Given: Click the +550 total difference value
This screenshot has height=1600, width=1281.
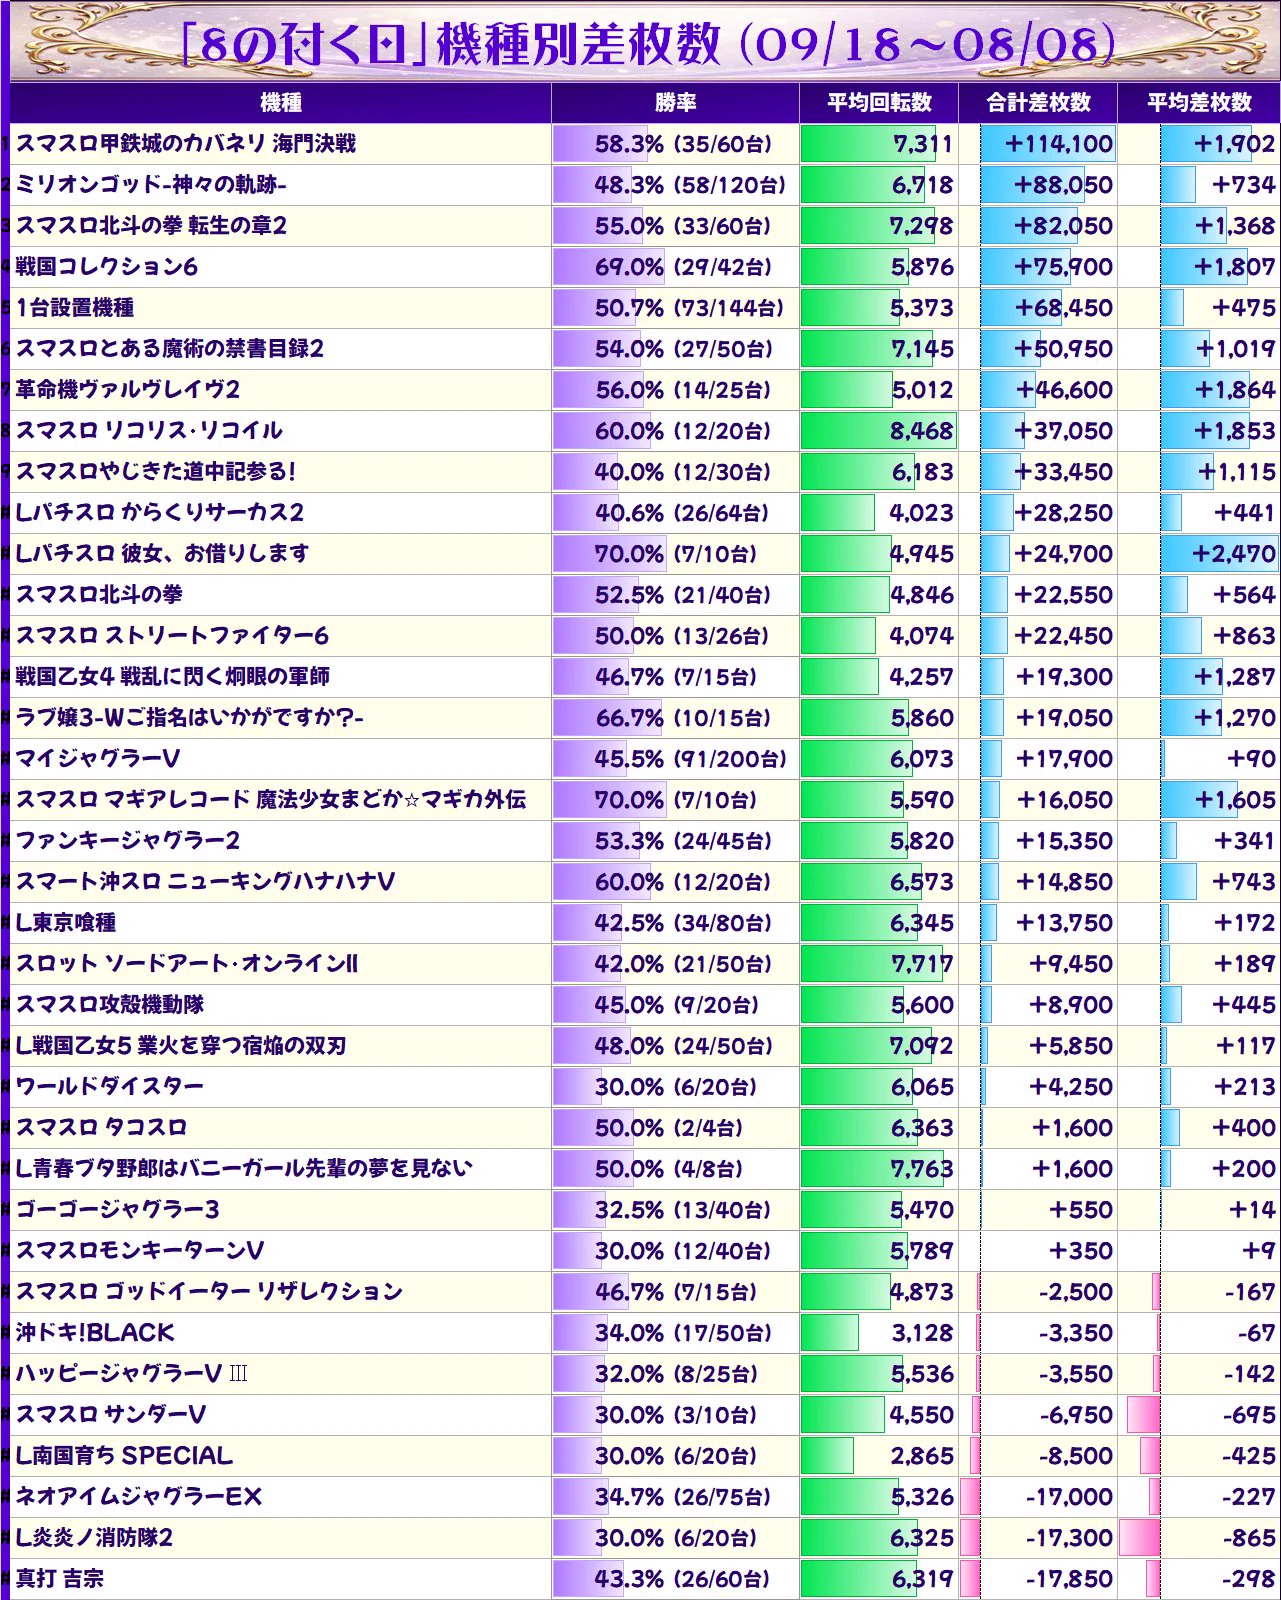Looking at the screenshot, I should 1081,1210.
